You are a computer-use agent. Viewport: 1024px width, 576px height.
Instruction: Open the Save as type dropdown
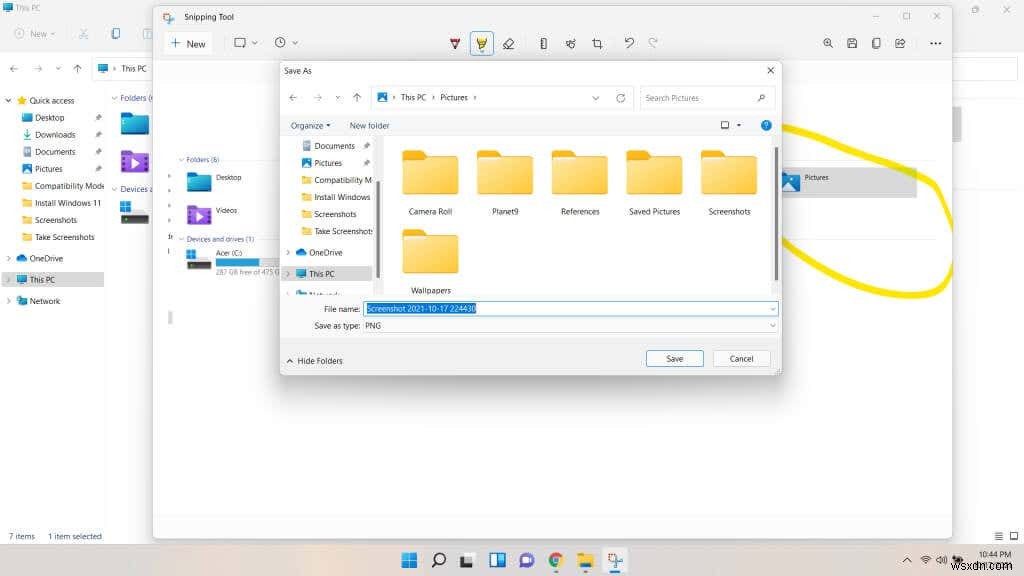(772, 325)
